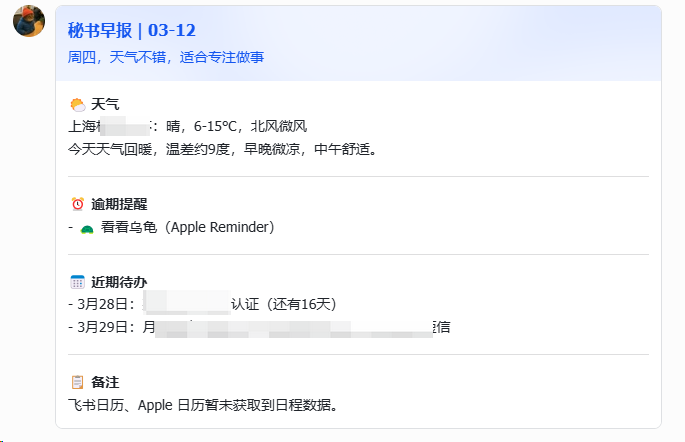Click the sun and cloud weather icon

pyautogui.click(x=77, y=104)
